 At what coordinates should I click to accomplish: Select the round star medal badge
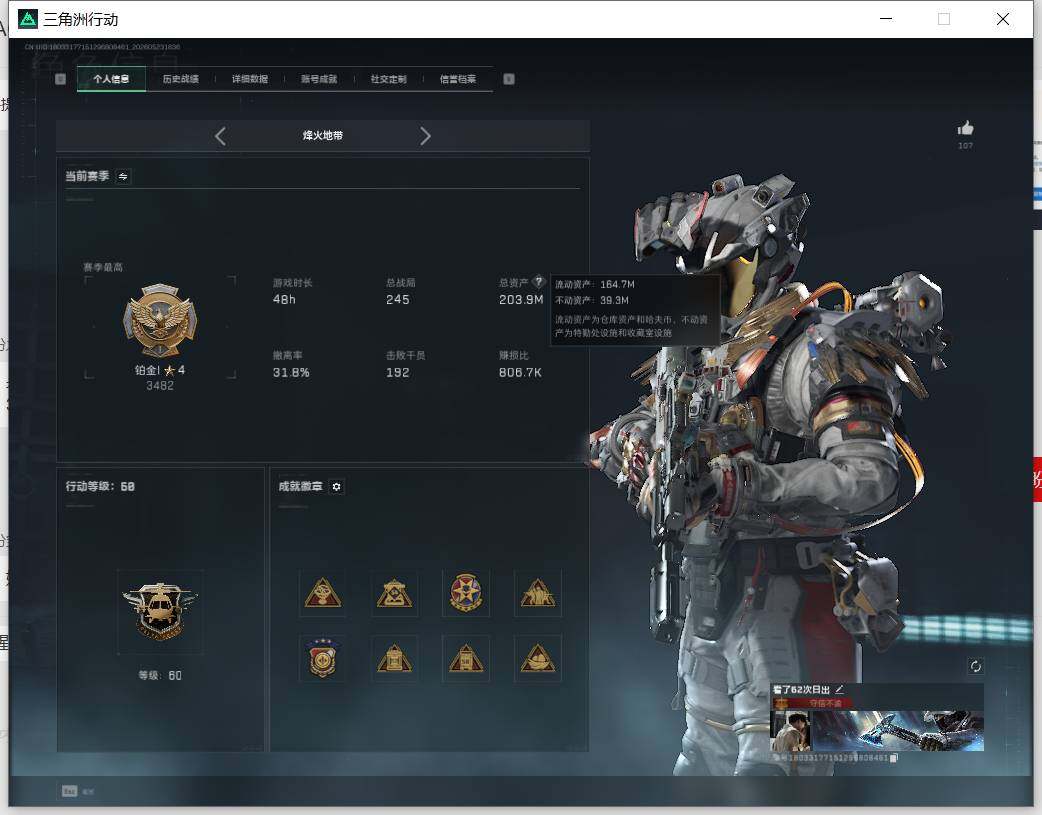[467, 593]
